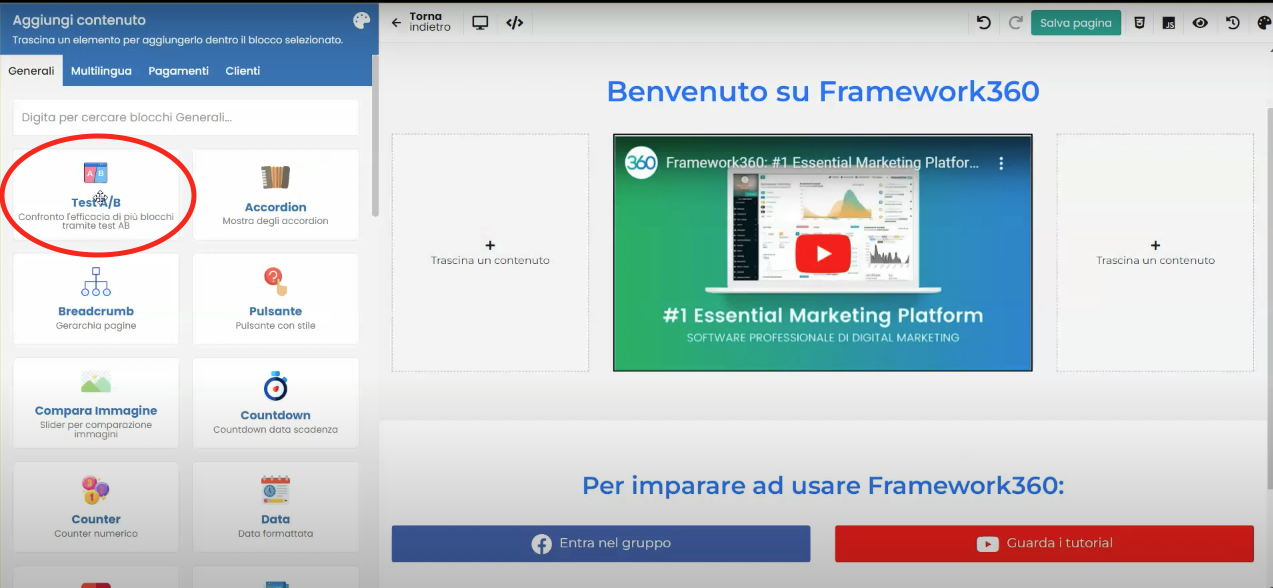This screenshot has width=1273, height=588.
Task: Open the video title link Framework360: #1 Essential
Action: click(823, 162)
